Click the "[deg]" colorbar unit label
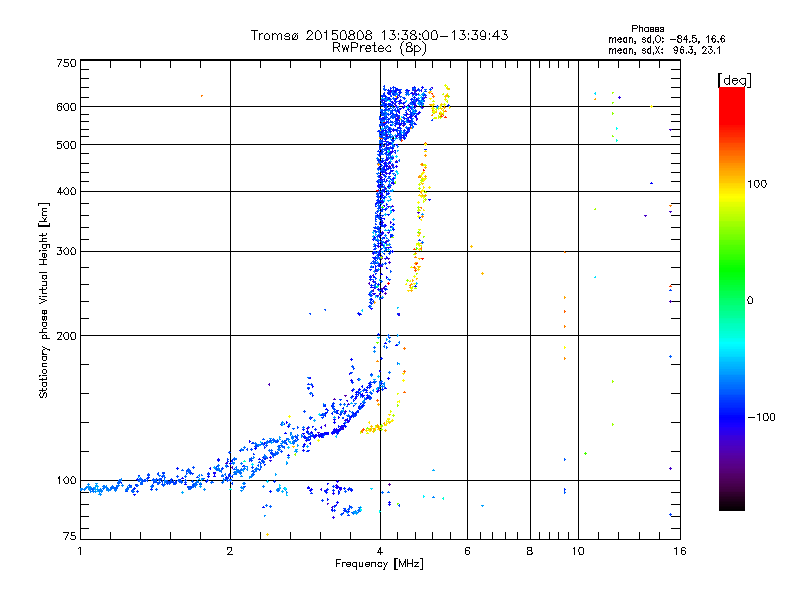The image size is (800, 600). tap(734, 81)
